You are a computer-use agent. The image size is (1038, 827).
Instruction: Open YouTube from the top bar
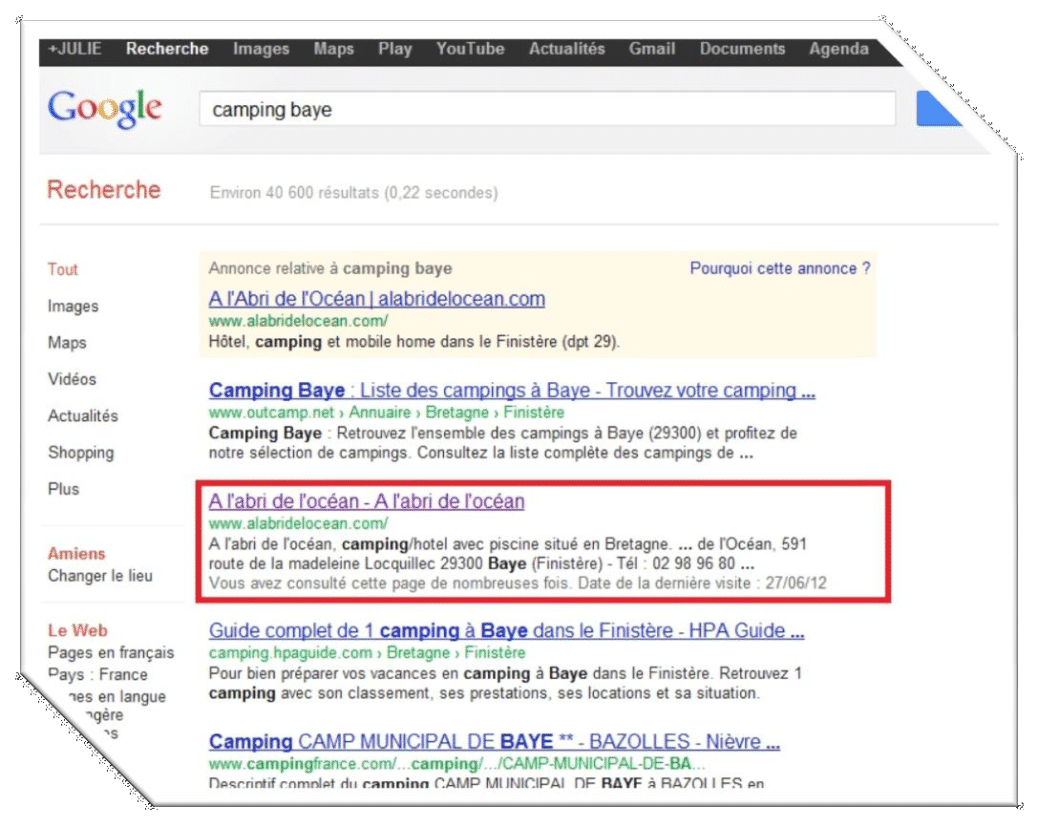click(470, 49)
